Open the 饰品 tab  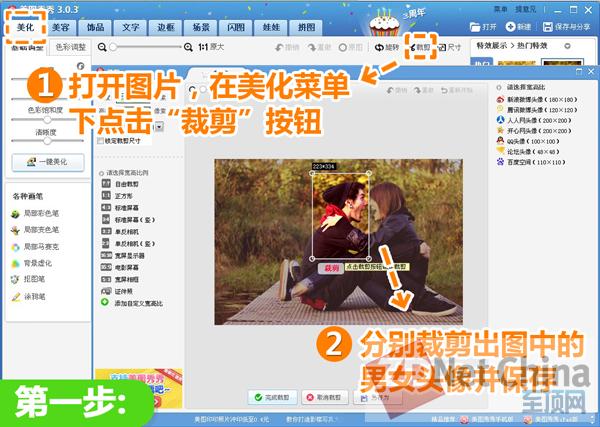pyautogui.click(x=95, y=28)
